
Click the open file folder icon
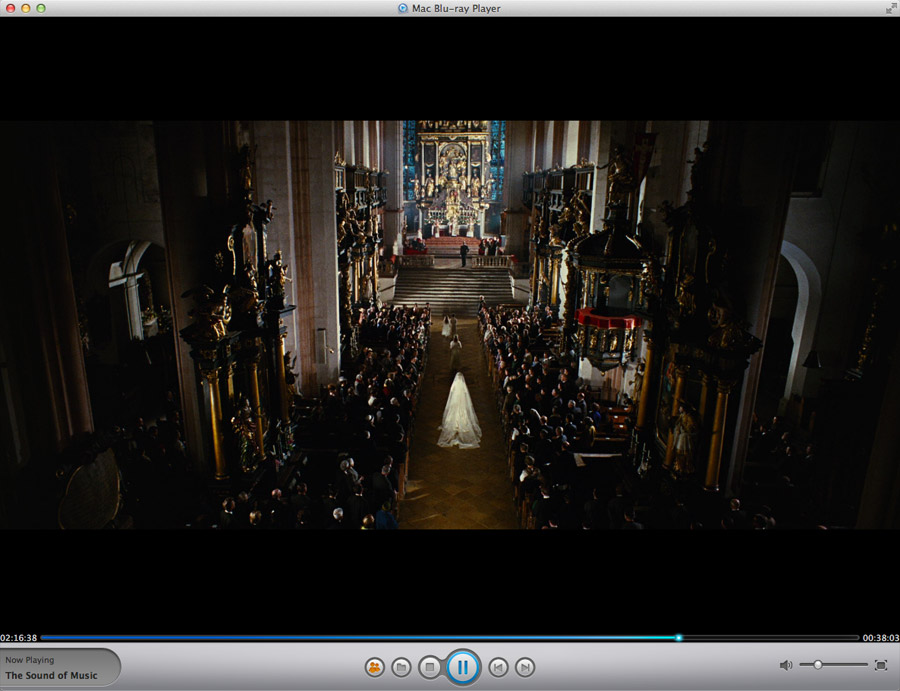[x=401, y=667]
